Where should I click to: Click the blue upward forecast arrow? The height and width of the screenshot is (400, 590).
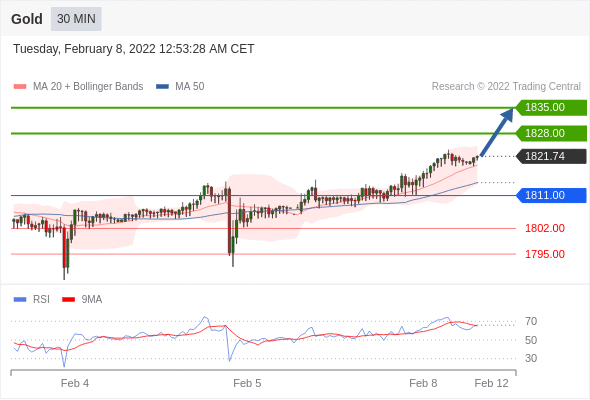click(497, 132)
